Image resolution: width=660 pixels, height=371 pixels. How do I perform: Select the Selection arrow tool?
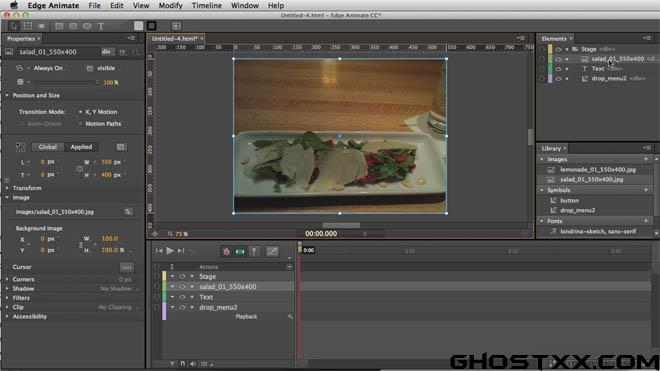pos(13,26)
